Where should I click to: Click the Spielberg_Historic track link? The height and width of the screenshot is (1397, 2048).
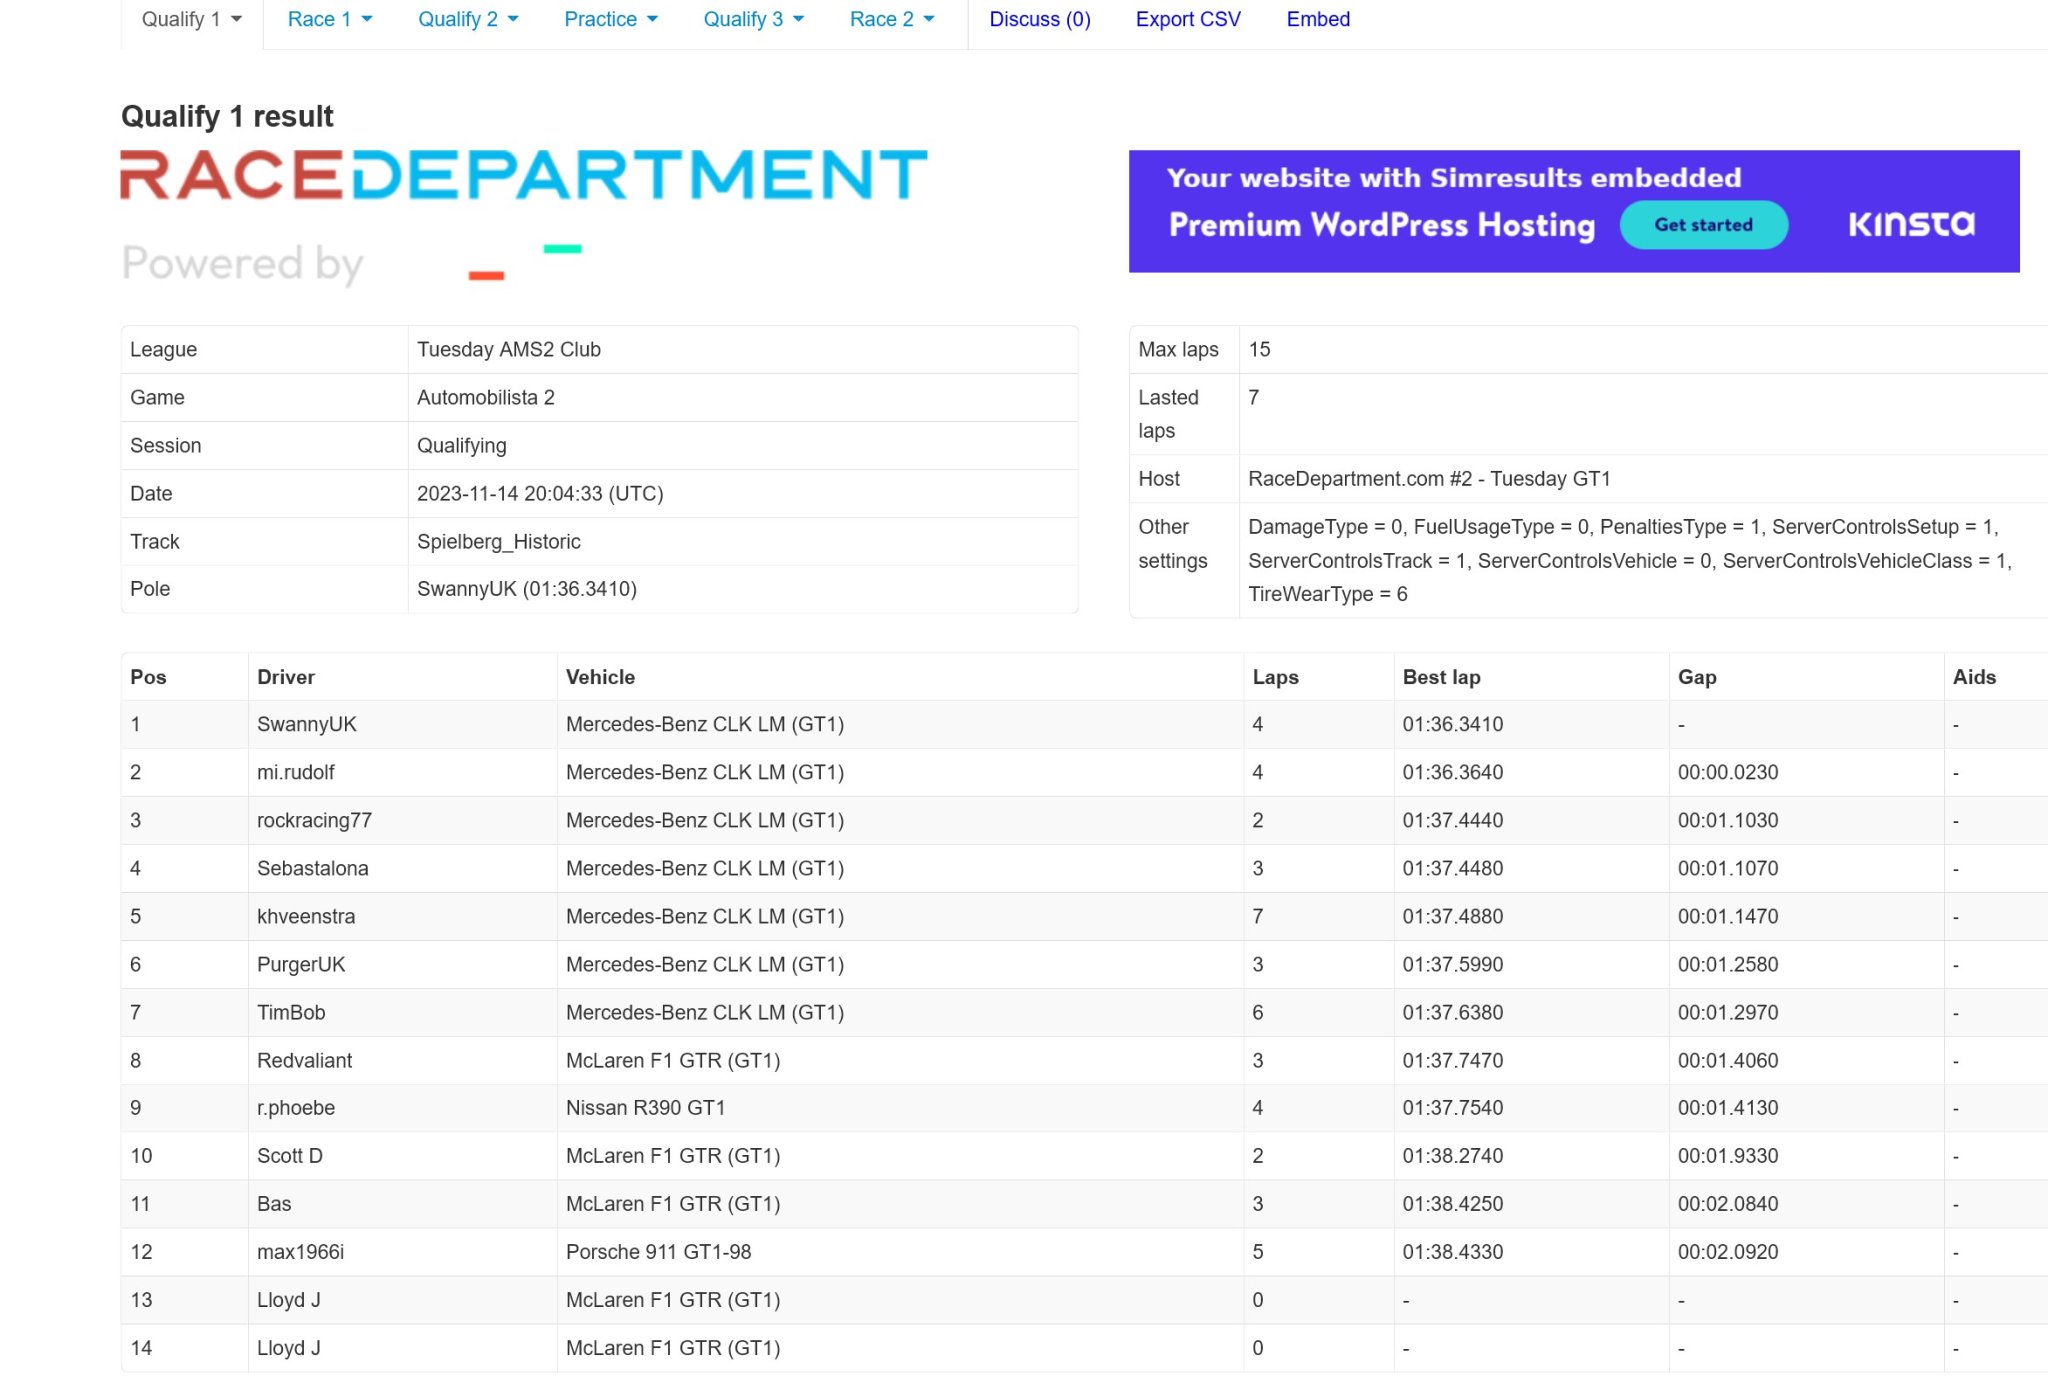point(498,540)
